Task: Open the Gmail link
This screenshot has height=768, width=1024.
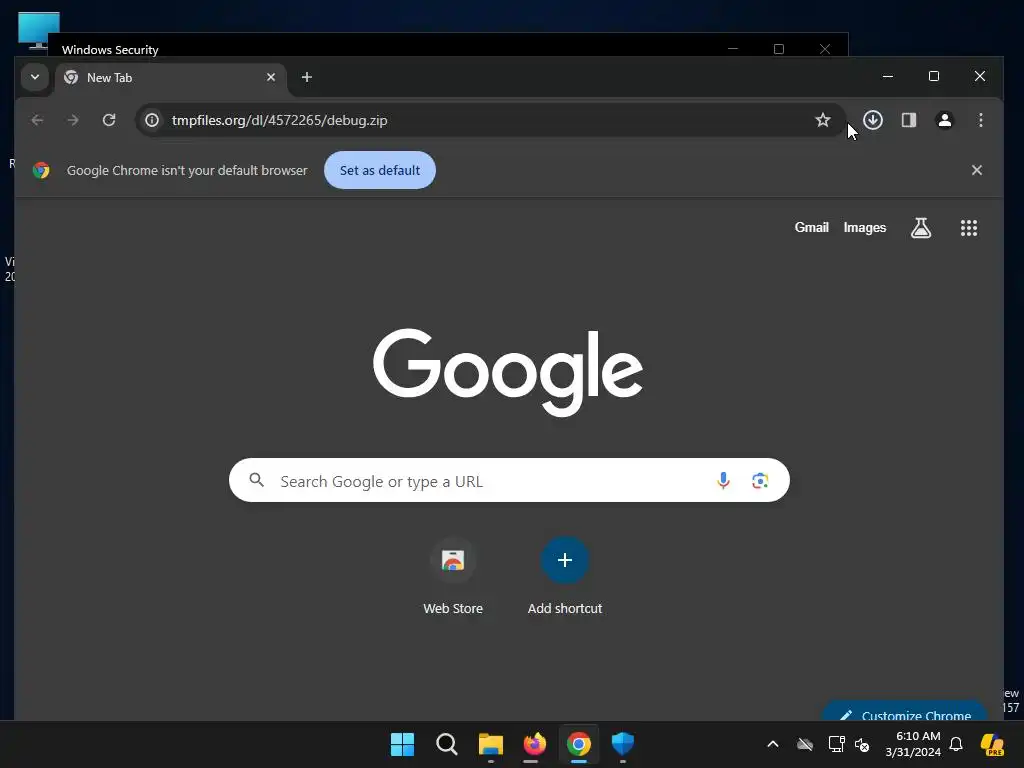Action: click(812, 227)
